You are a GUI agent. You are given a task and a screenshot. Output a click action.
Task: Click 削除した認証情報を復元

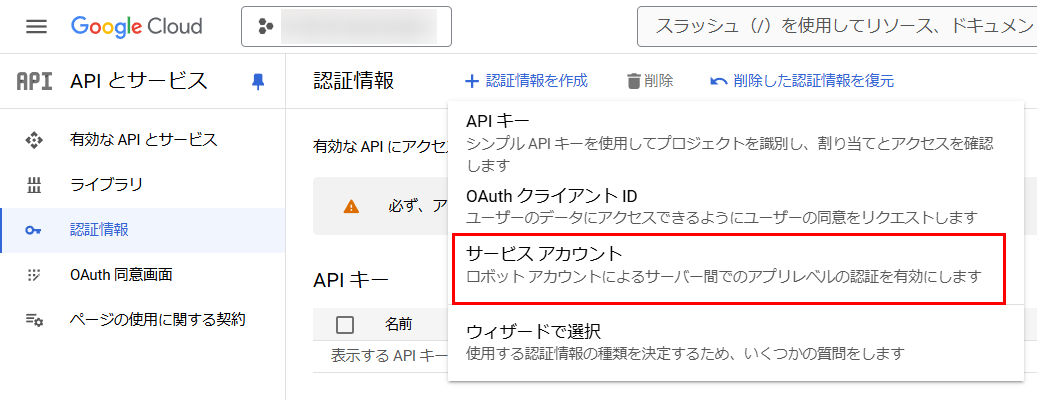pyautogui.click(x=802, y=81)
